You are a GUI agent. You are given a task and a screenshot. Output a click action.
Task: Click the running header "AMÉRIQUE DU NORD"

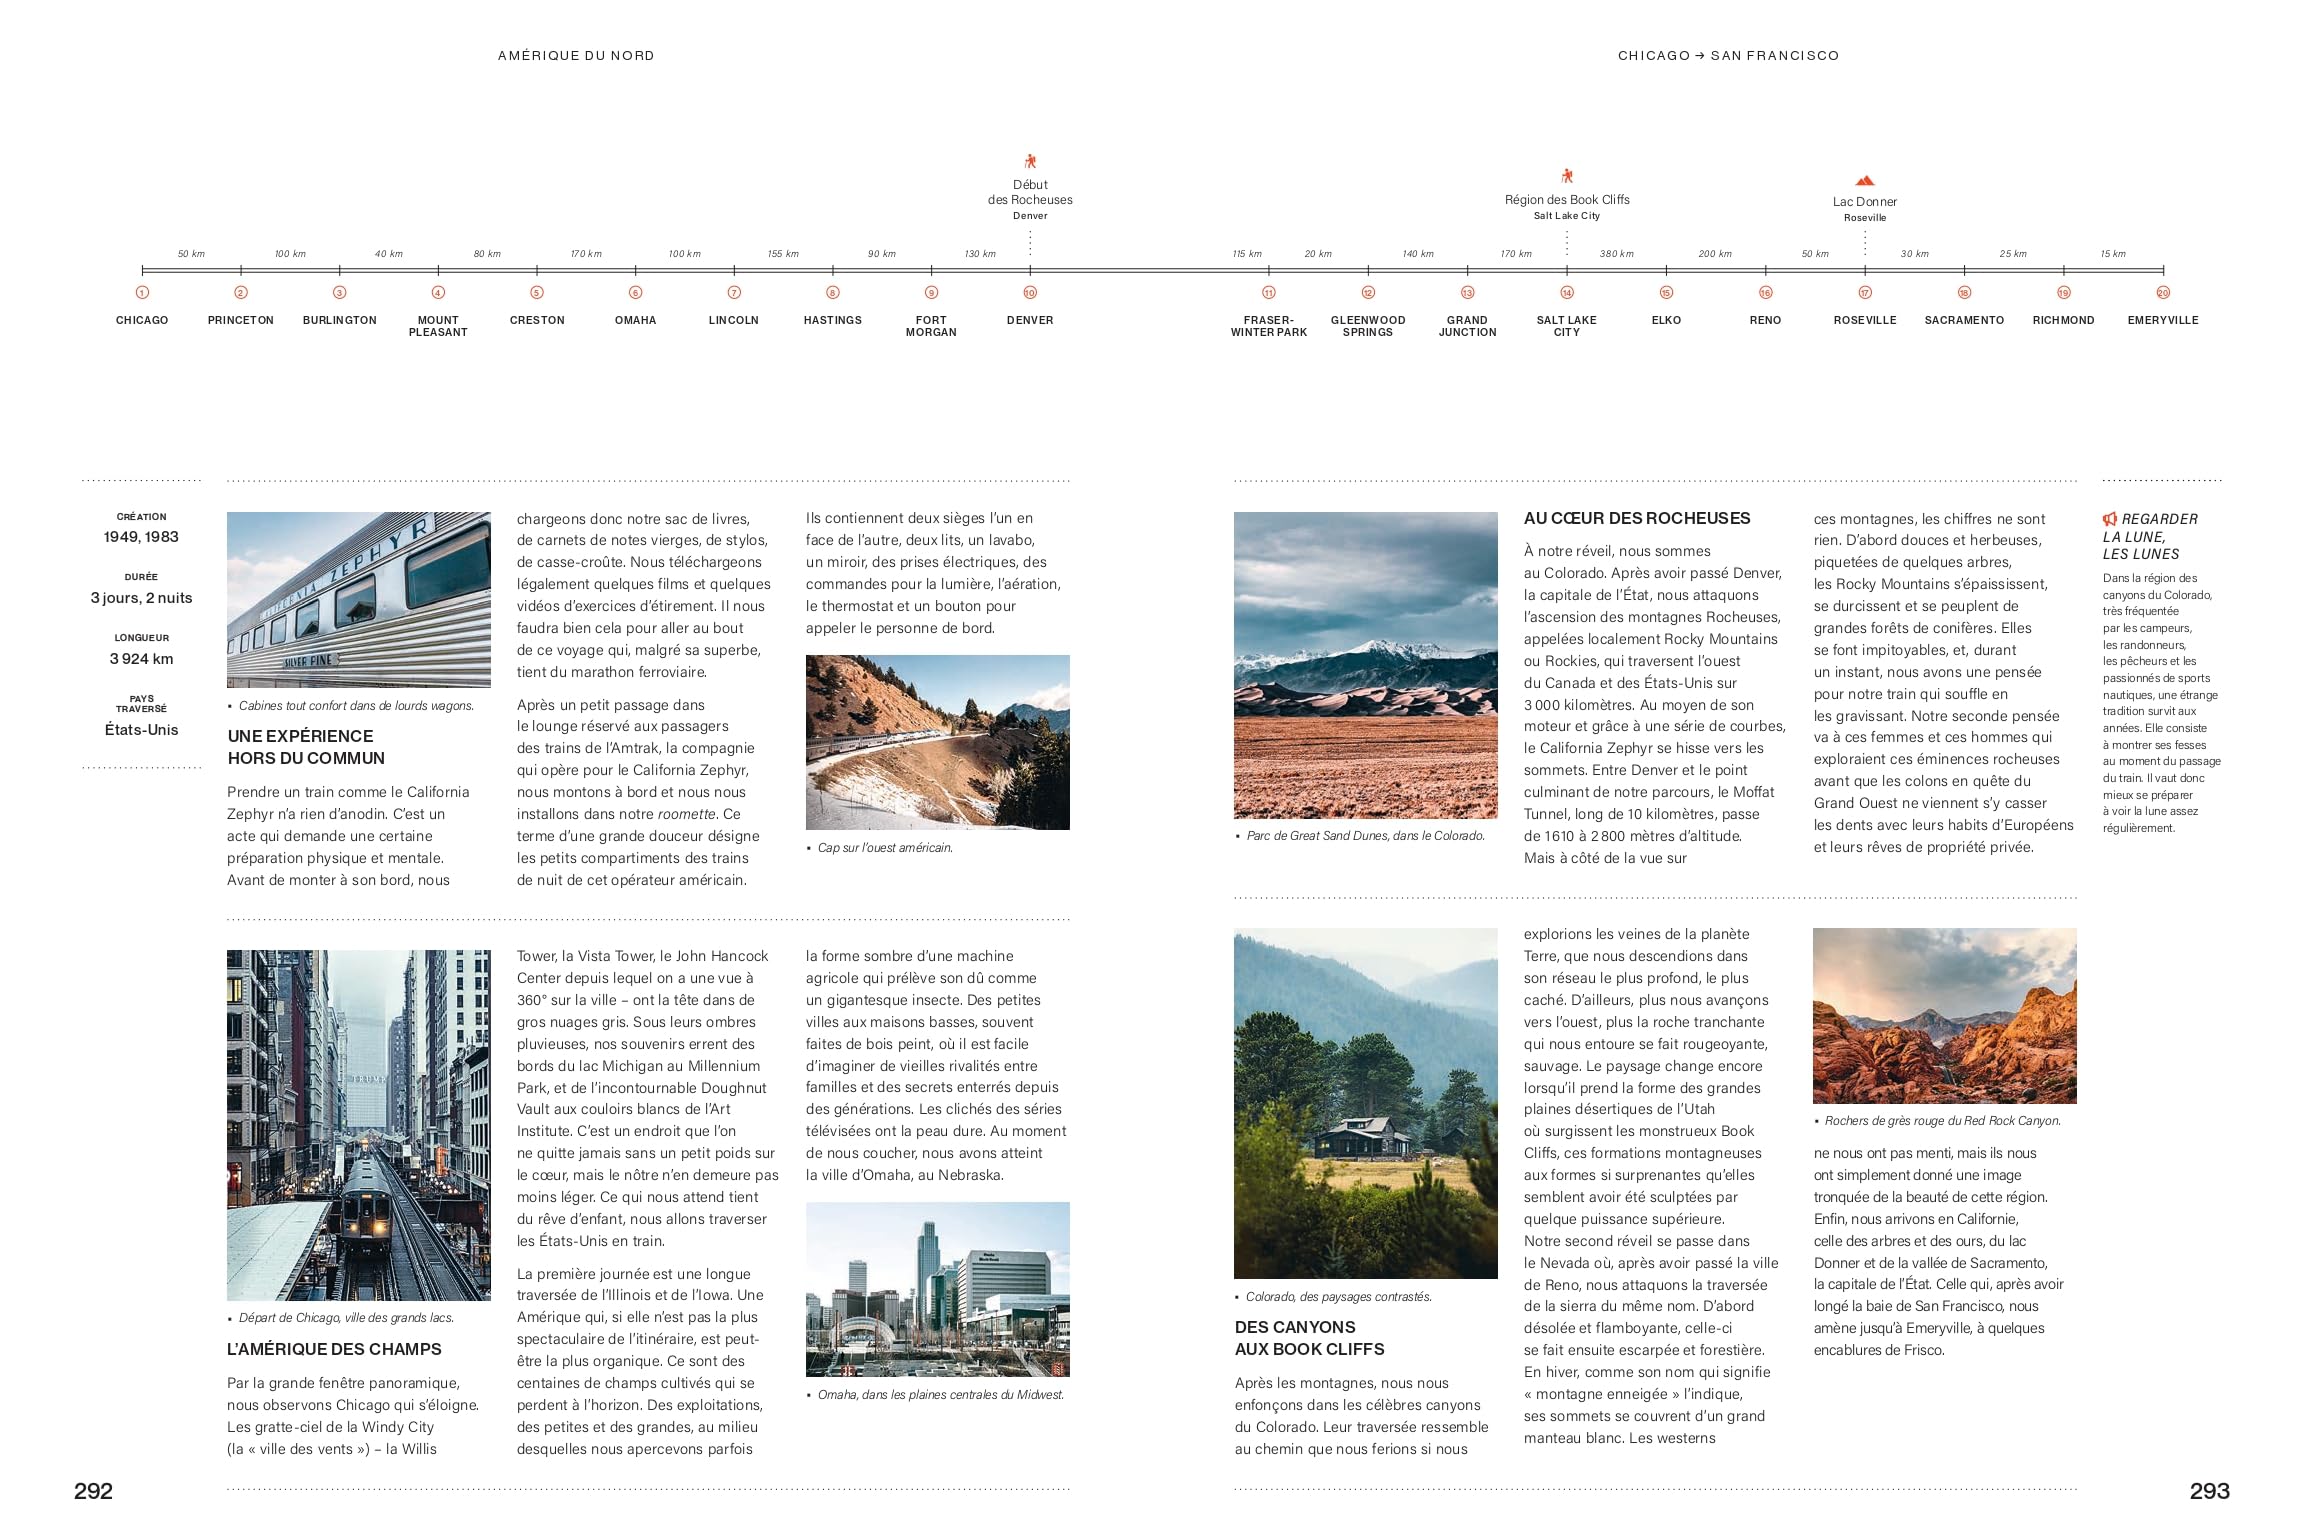pos(576,56)
